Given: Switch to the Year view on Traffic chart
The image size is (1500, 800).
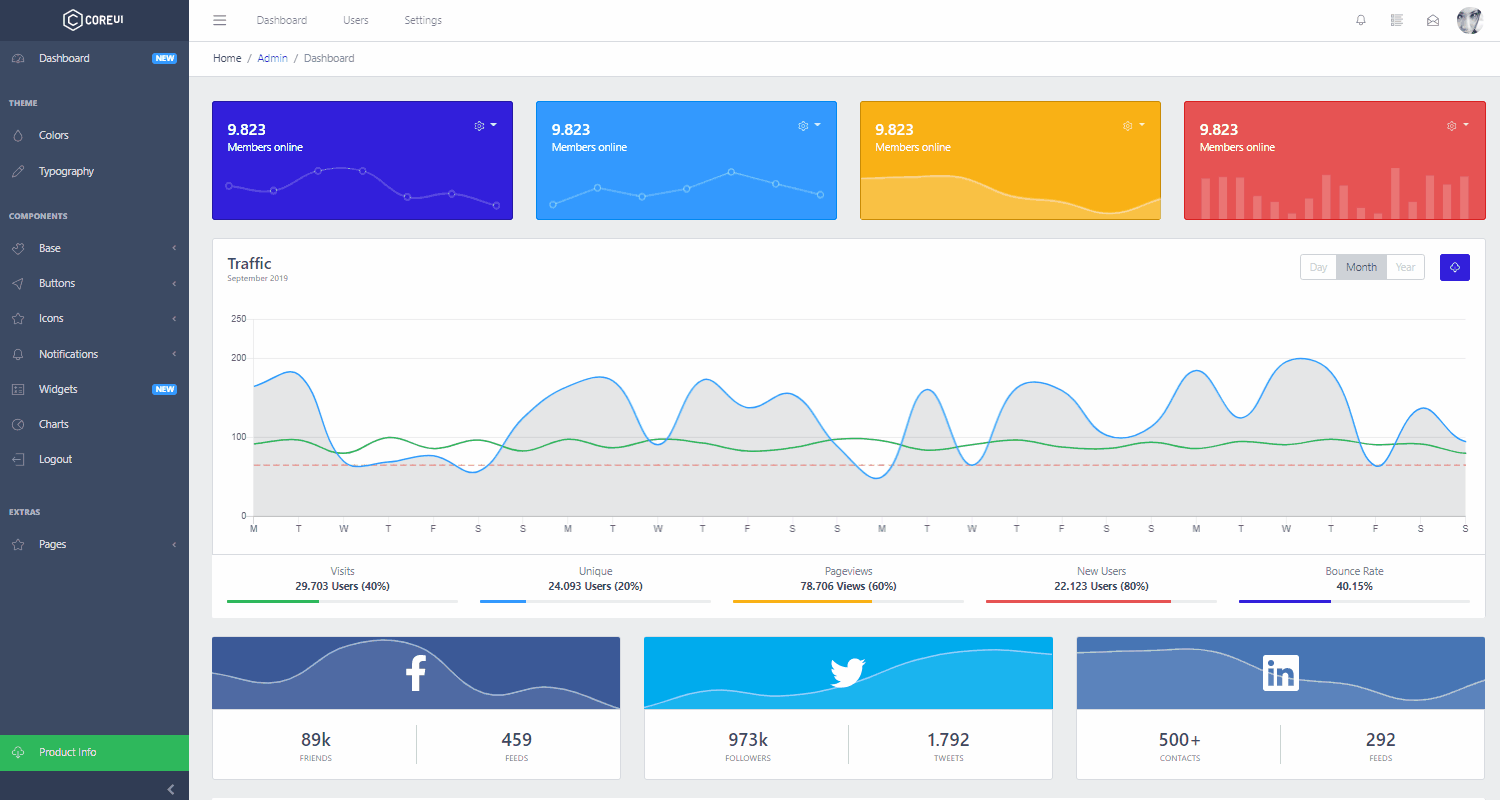Looking at the screenshot, I should click(1404, 267).
